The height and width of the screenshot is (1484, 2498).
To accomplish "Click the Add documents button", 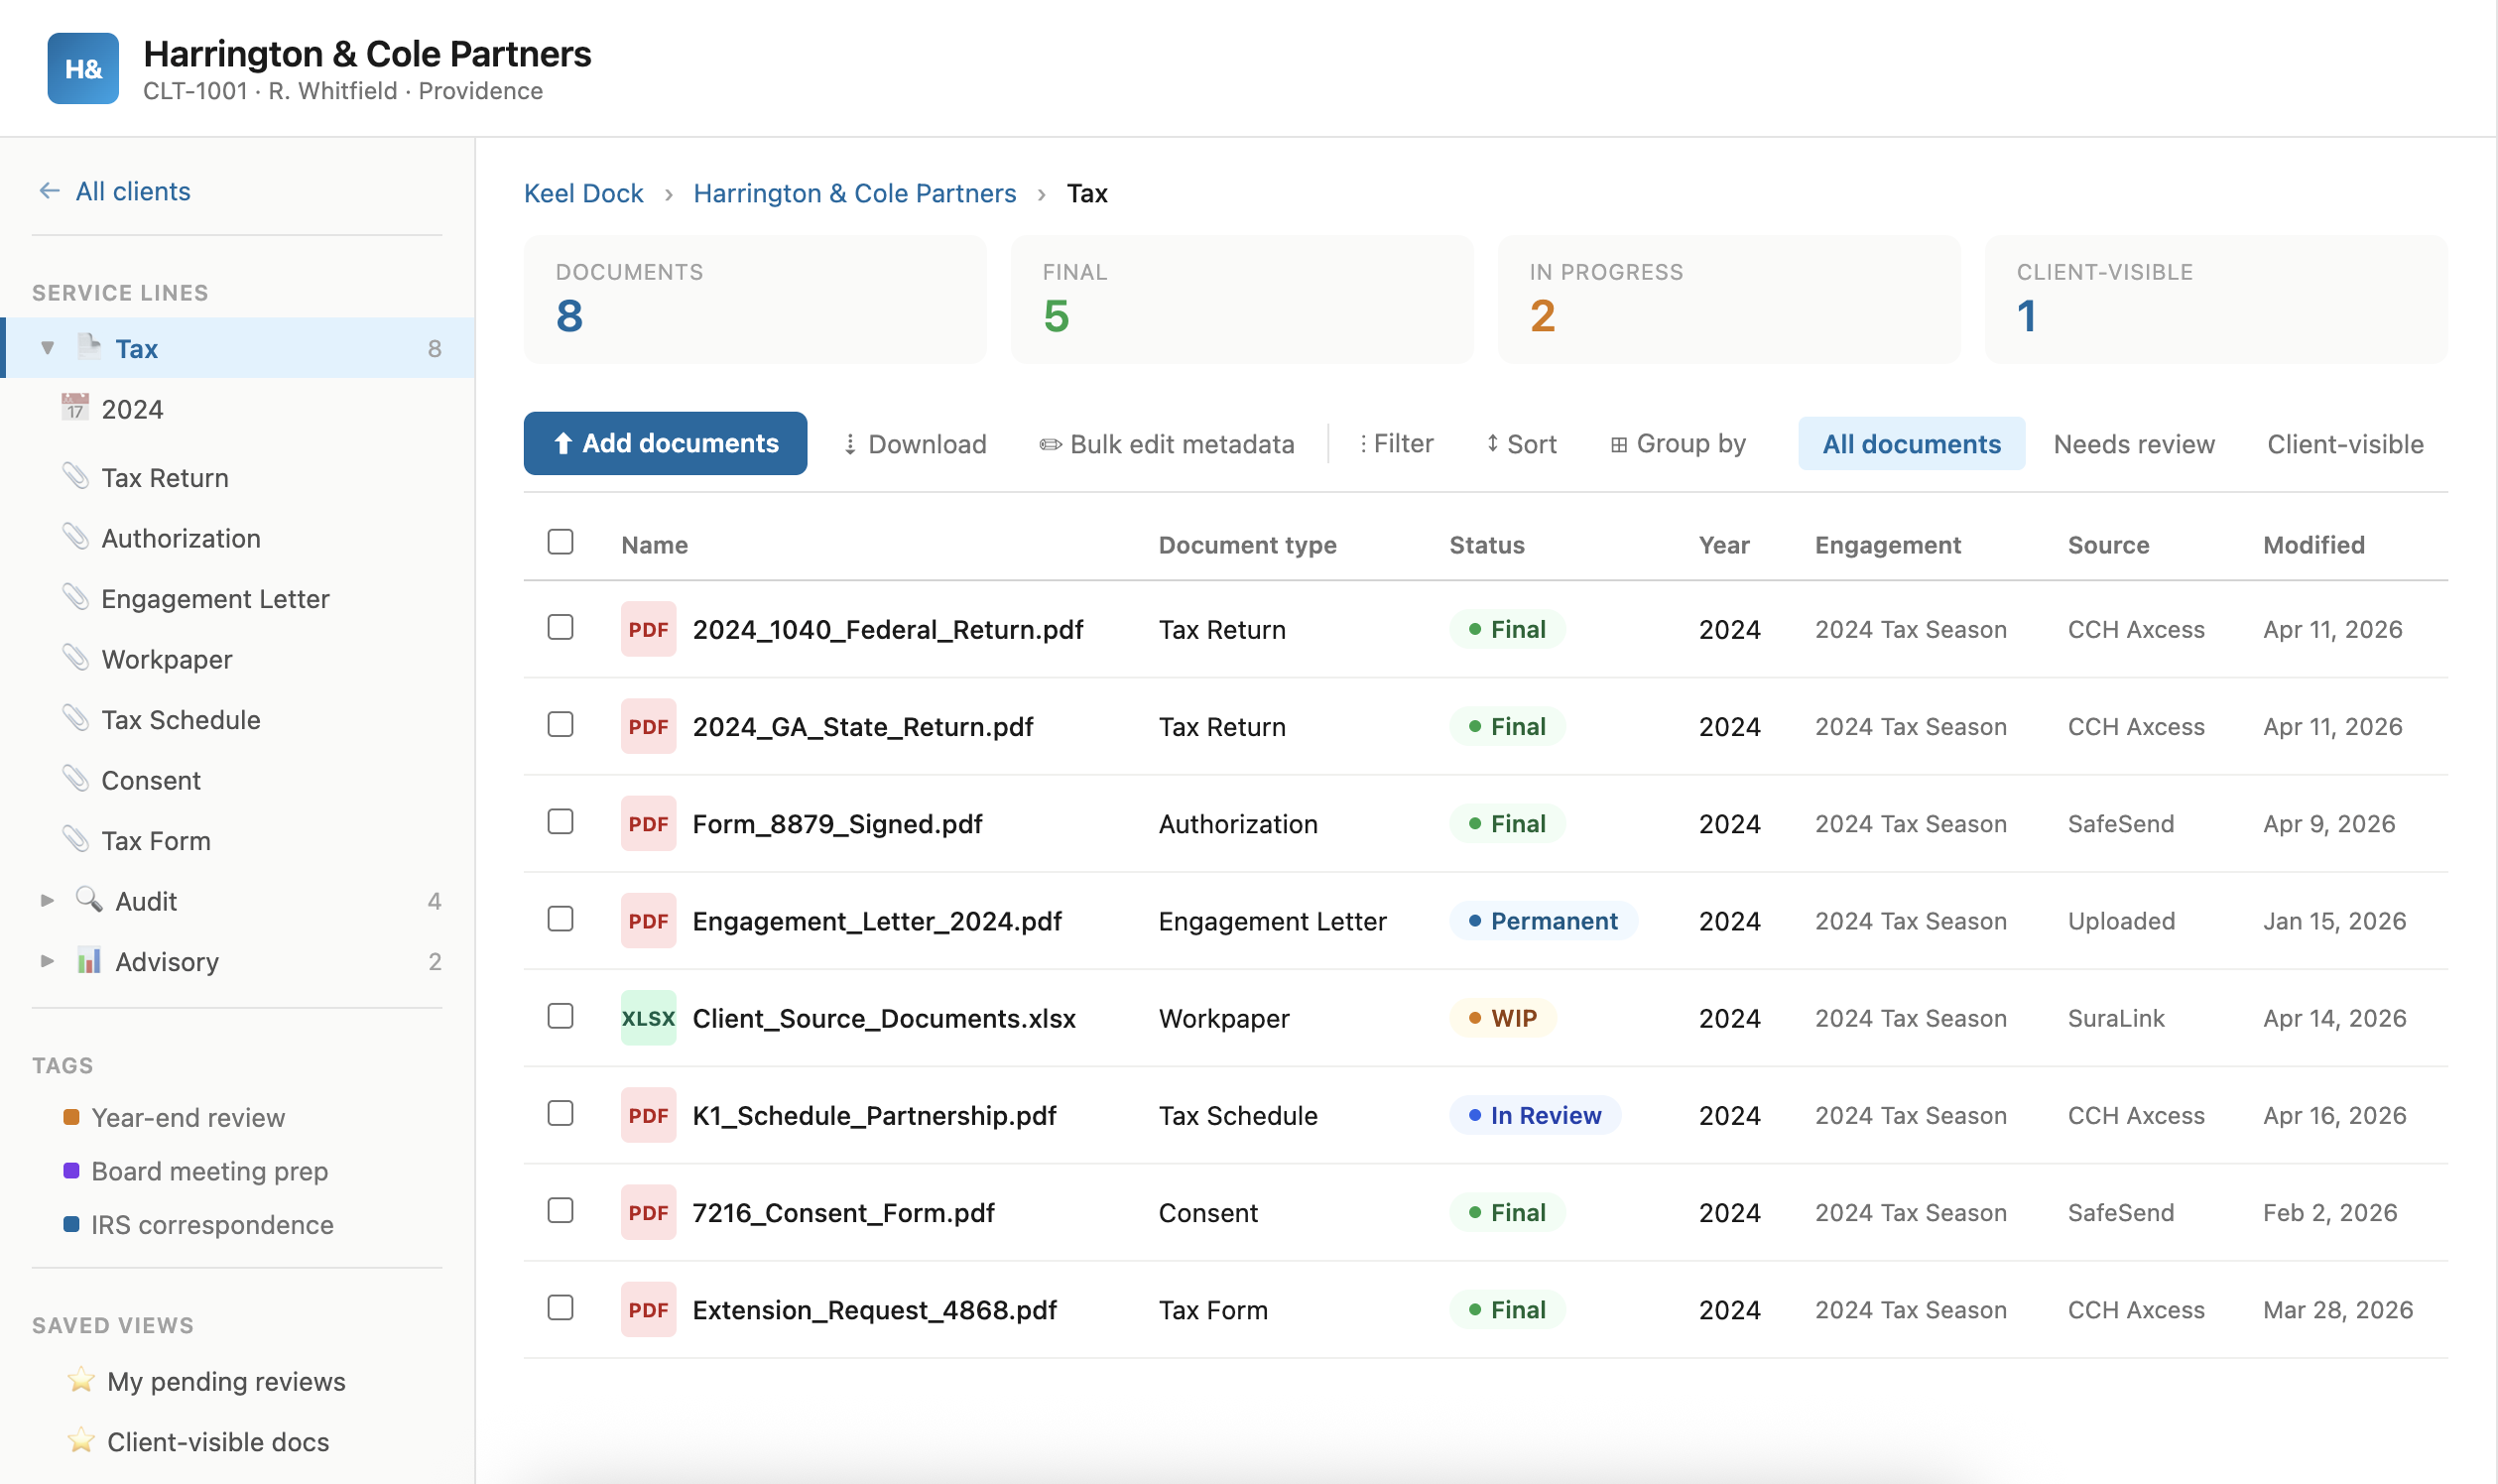I will click(664, 443).
